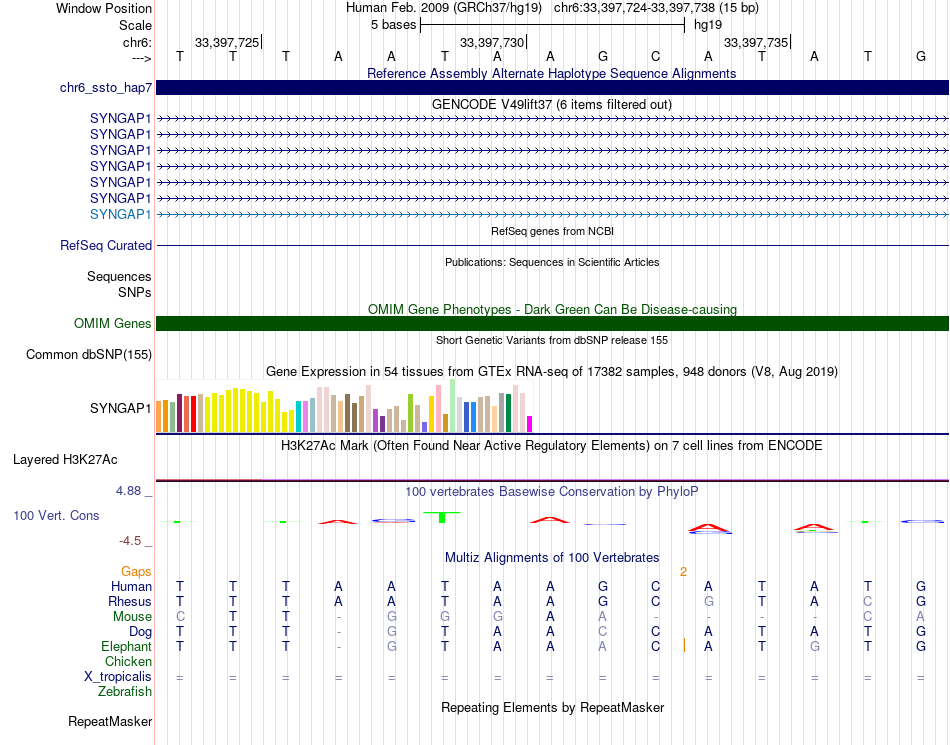The image size is (950, 745).
Task: Click the orange '2' gap count
Action: [683, 572]
